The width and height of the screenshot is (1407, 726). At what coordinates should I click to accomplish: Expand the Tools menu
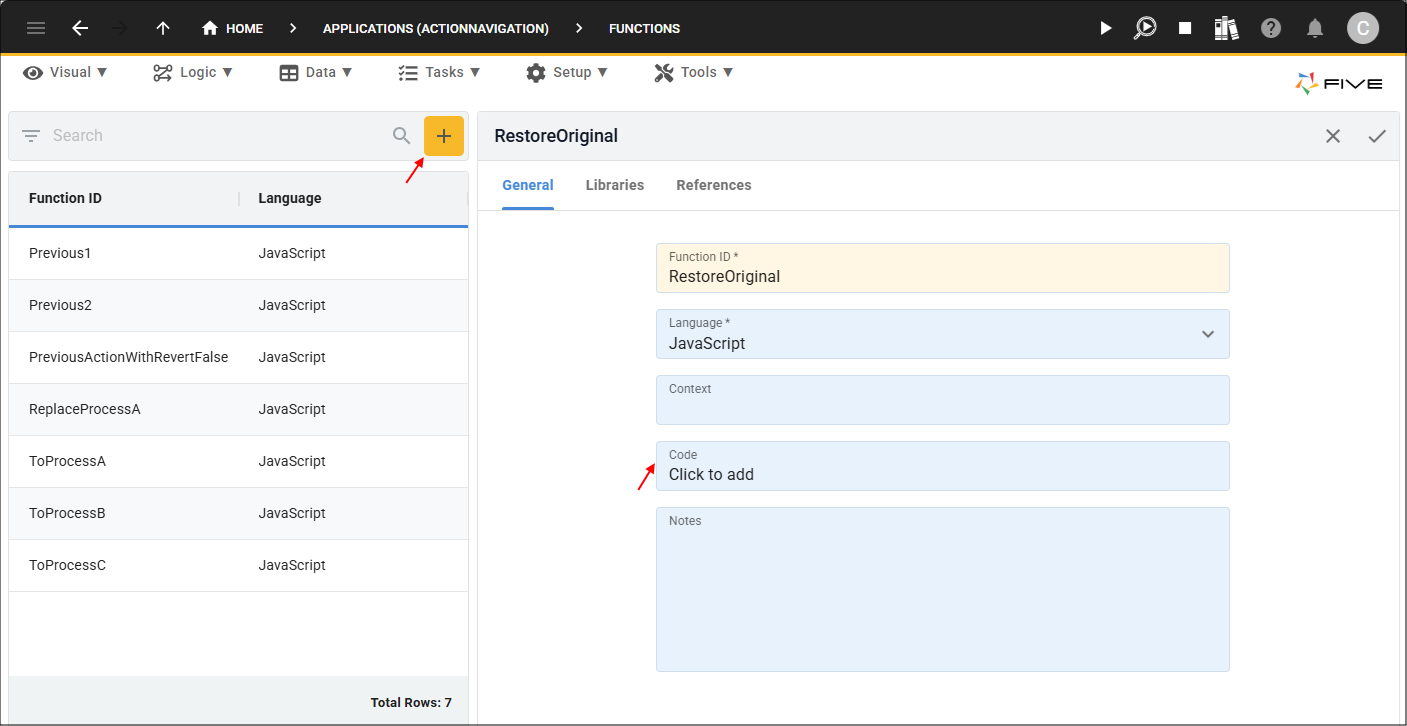pyautogui.click(x=694, y=72)
